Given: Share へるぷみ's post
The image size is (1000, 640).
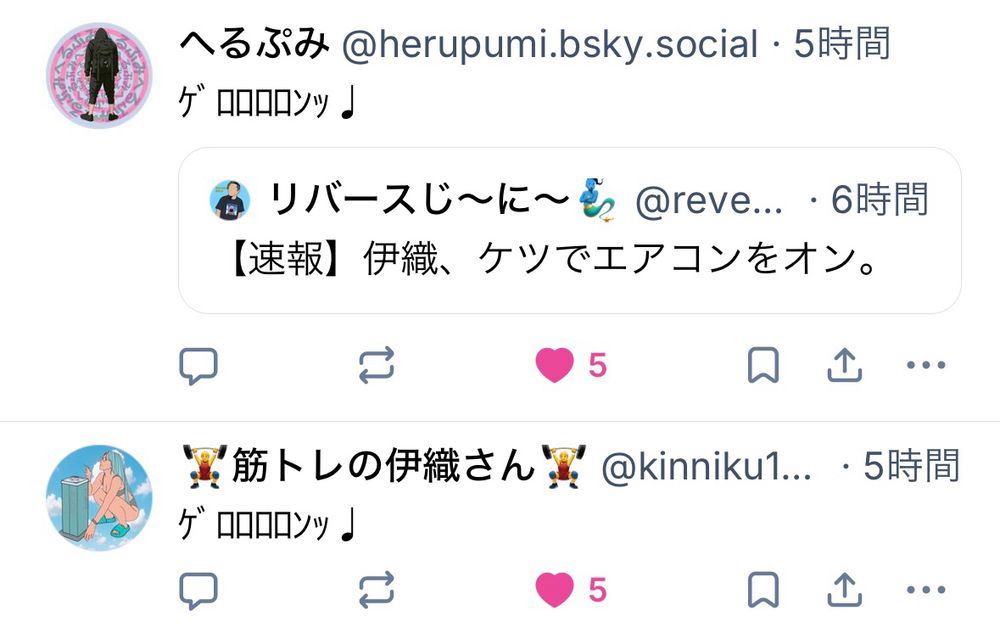Looking at the screenshot, I should [x=844, y=365].
